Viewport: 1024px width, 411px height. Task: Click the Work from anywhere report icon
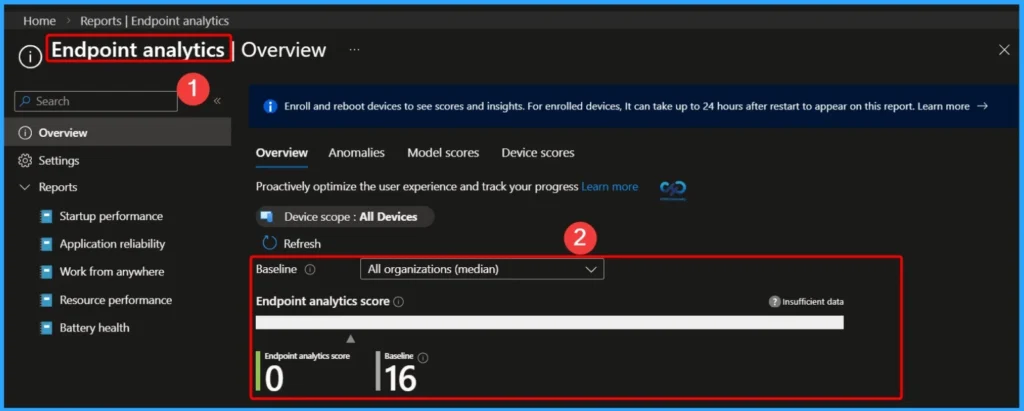(x=46, y=272)
